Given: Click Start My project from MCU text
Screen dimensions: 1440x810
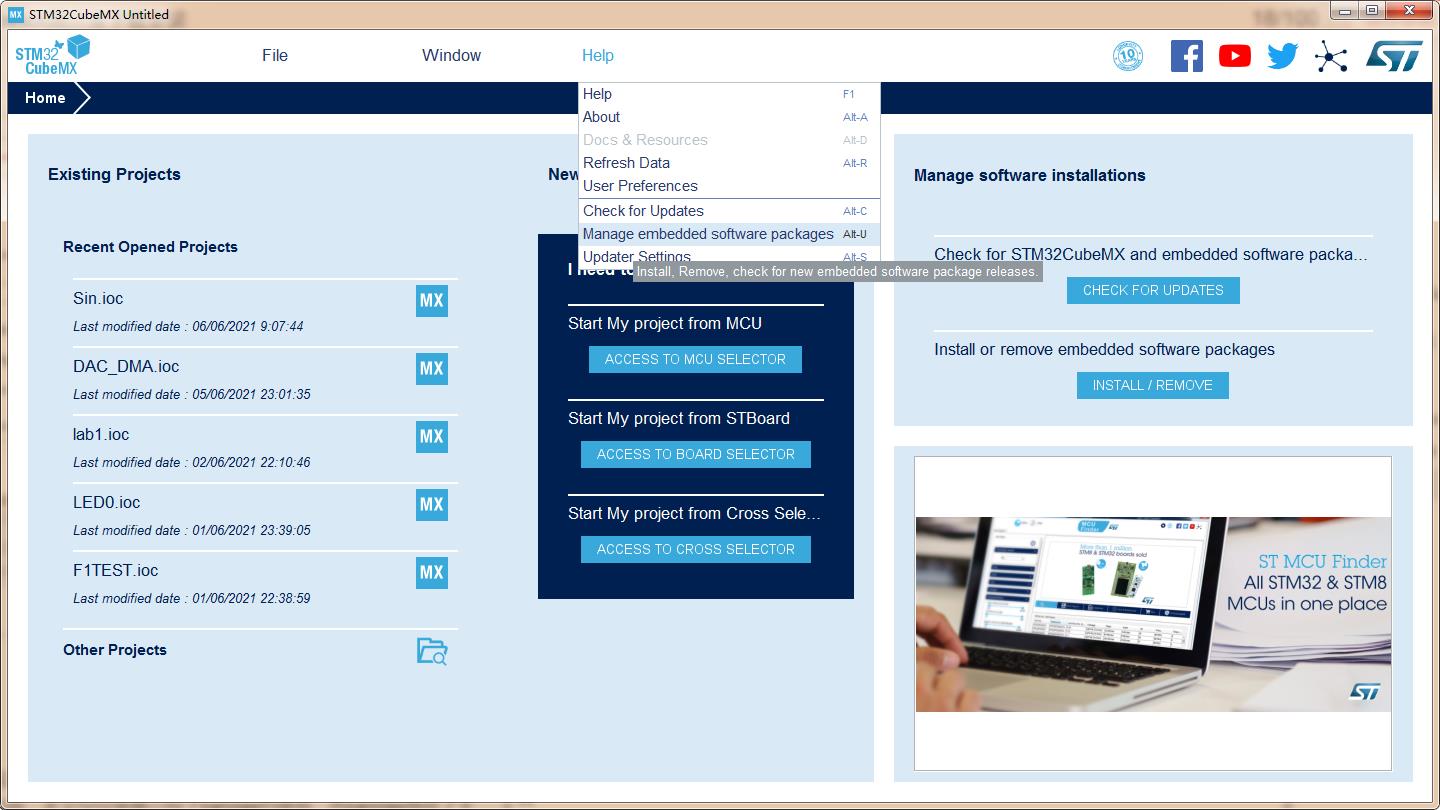Looking at the screenshot, I should pyautogui.click(x=665, y=323).
